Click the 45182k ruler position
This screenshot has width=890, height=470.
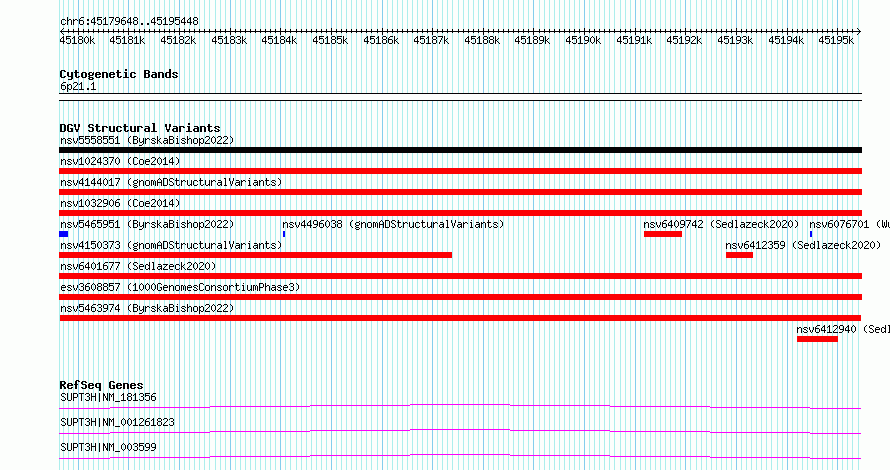pyautogui.click(x=178, y=40)
